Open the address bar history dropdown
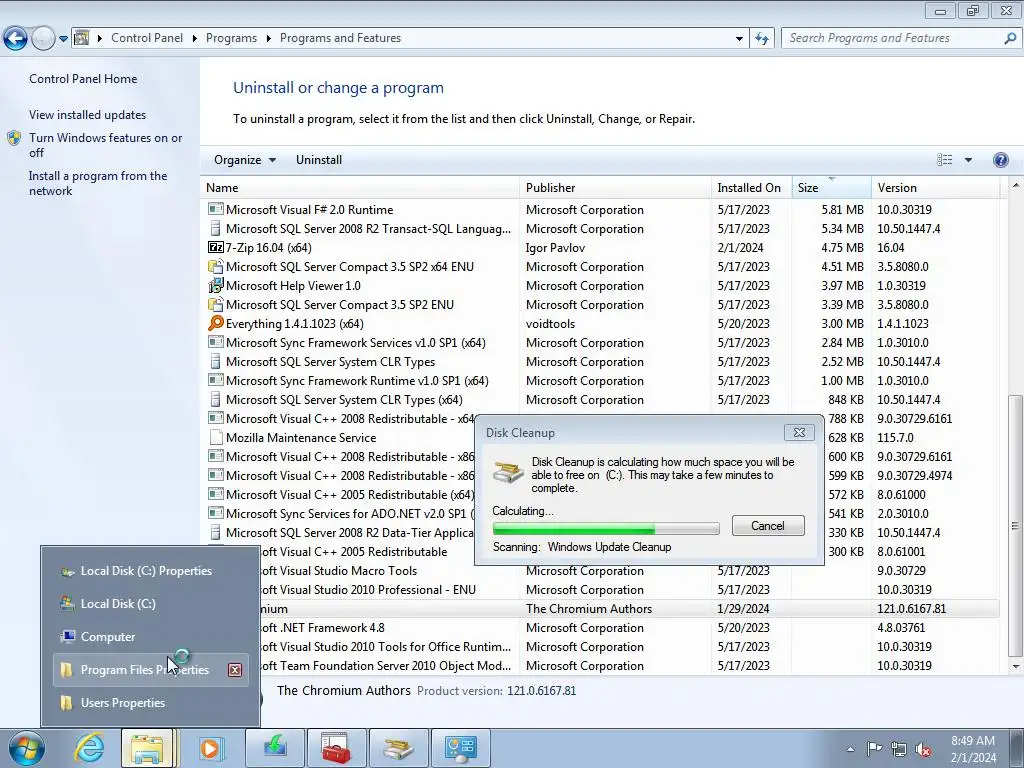The width and height of the screenshot is (1024, 768). 739,39
